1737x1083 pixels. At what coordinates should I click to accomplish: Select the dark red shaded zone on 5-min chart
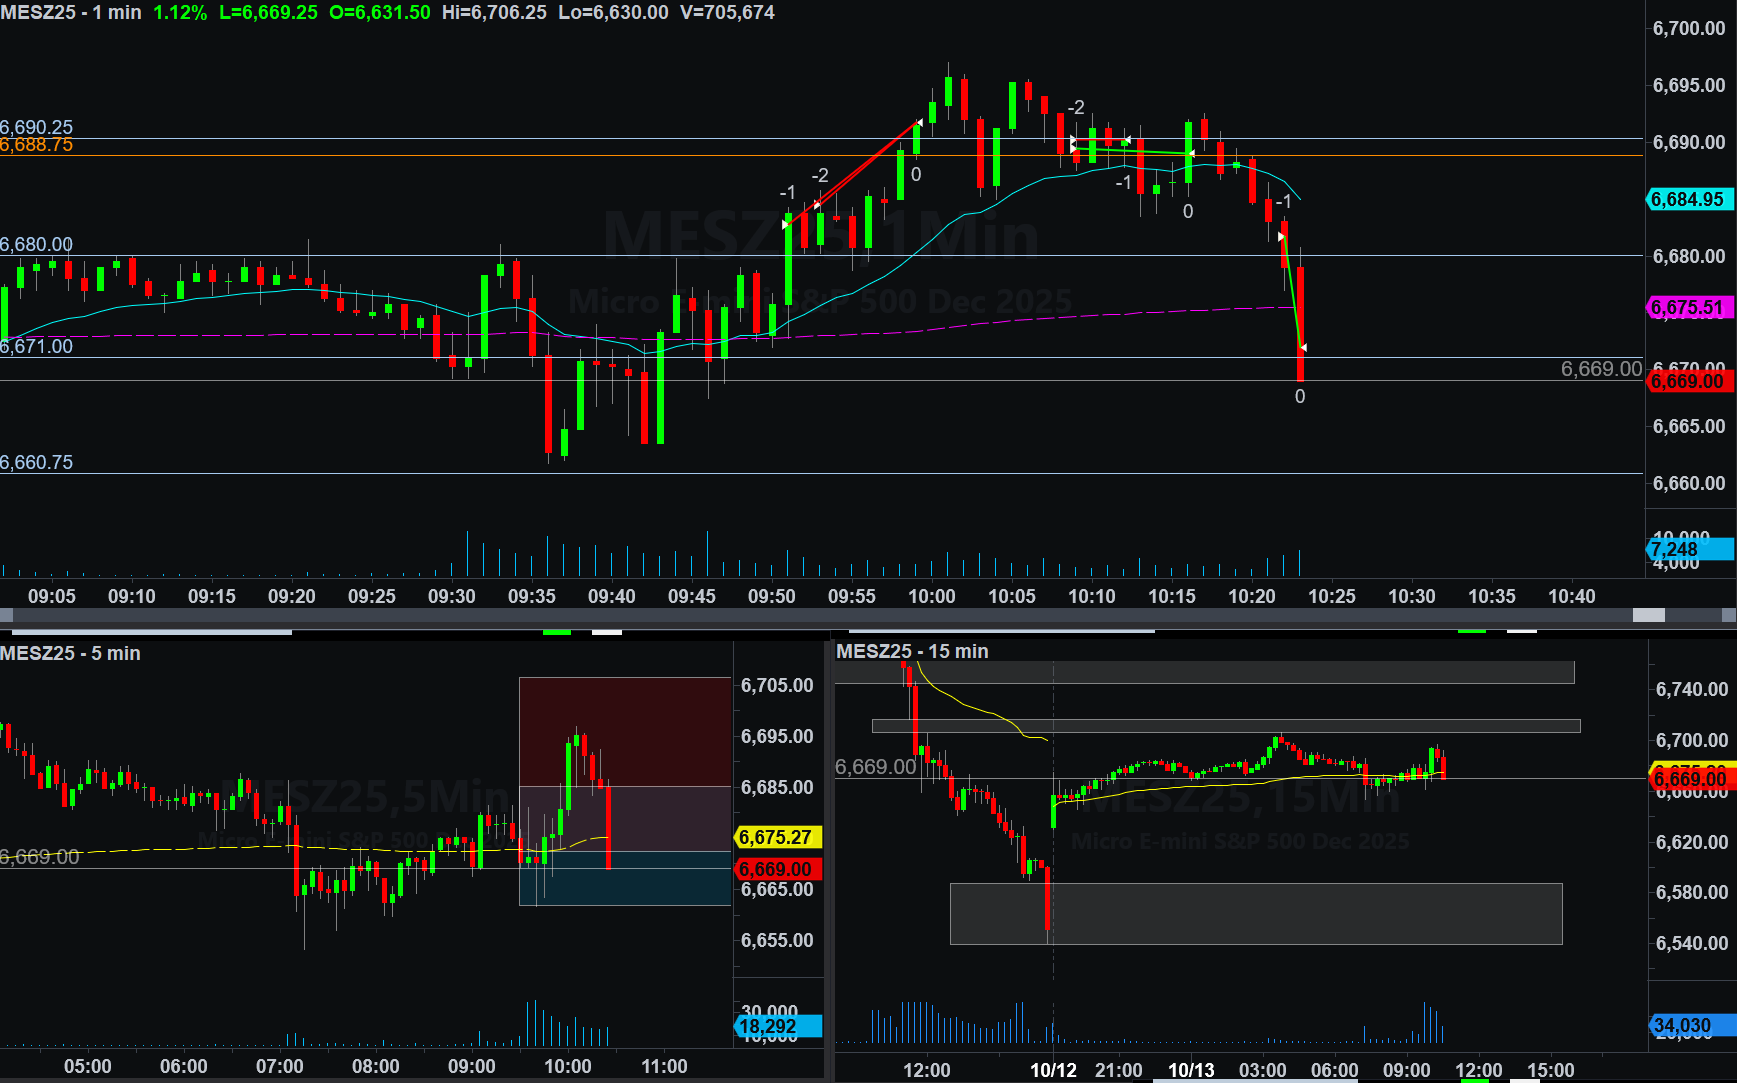[x=625, y=730]
